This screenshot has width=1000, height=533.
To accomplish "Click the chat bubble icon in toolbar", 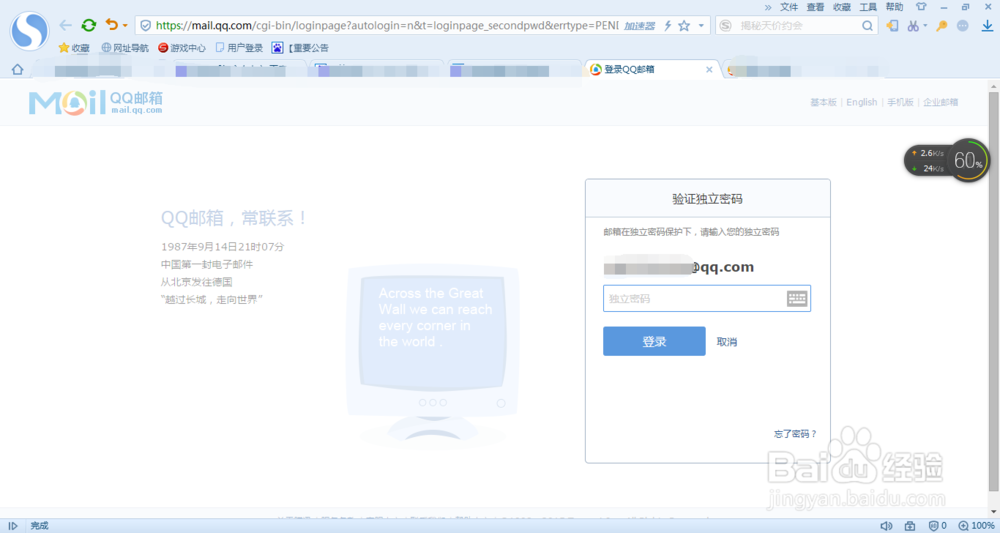I will click(963, 26).
